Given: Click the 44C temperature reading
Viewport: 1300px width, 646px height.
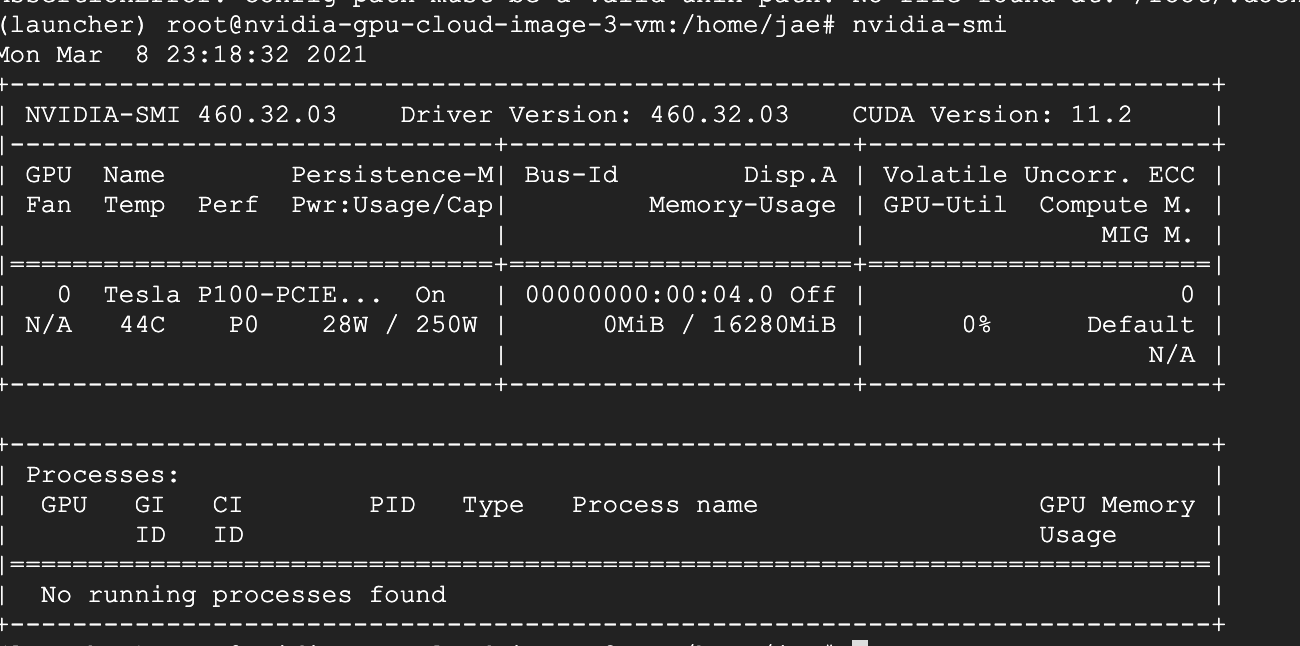Looking at the screenshot, I should (x=142, y=325).
